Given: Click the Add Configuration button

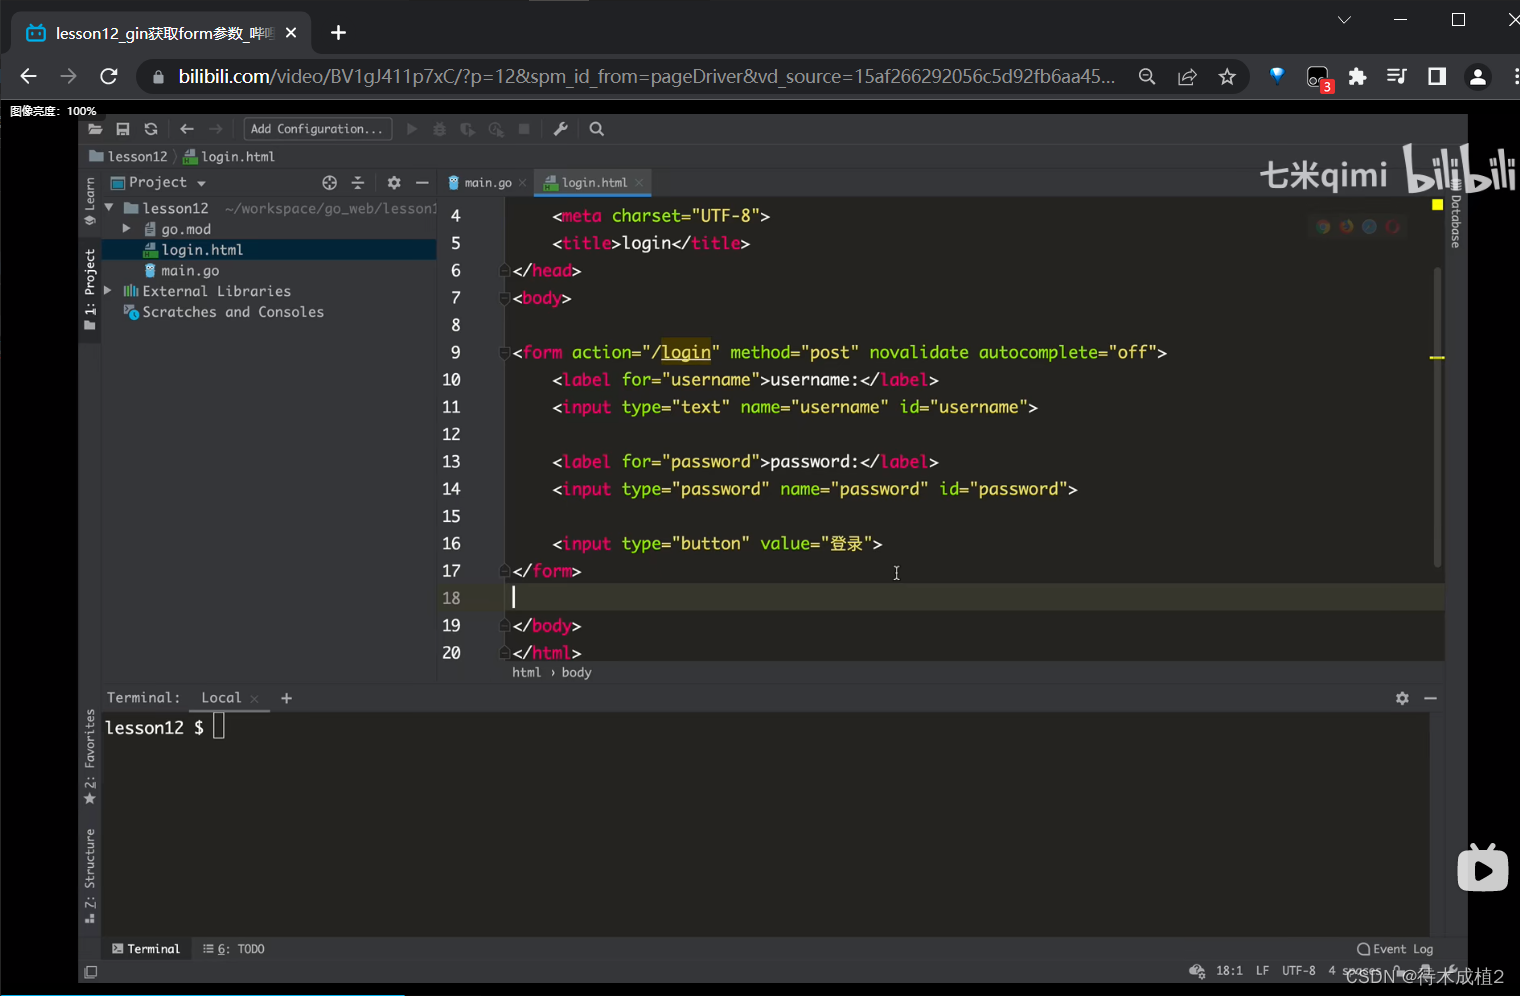Looking at the screenshot, I should click(x=317, y=129).
